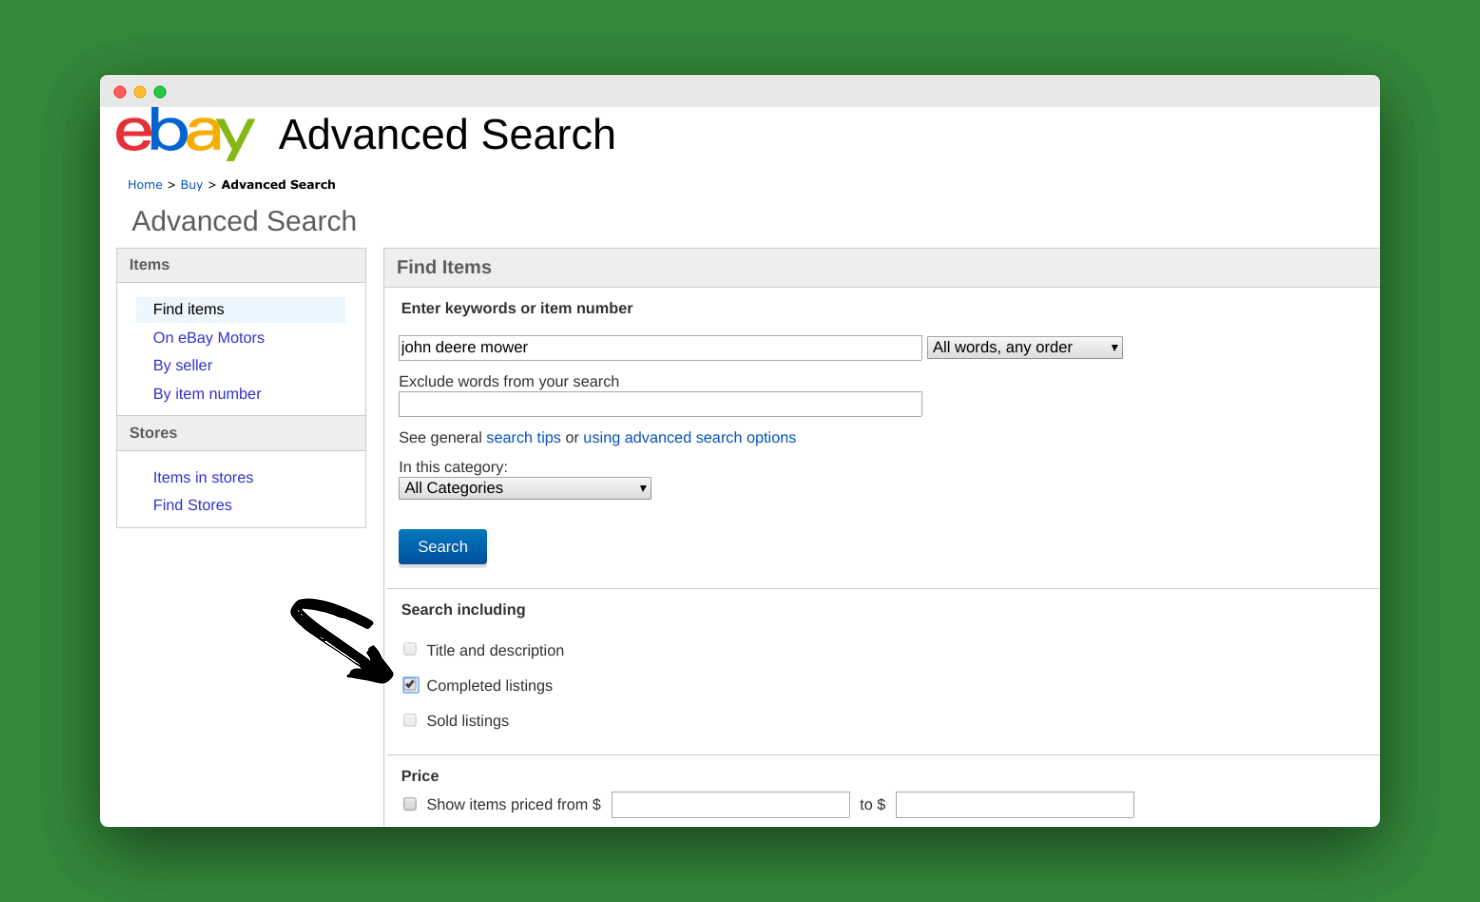Click the blue Search button

coord(443,547)
